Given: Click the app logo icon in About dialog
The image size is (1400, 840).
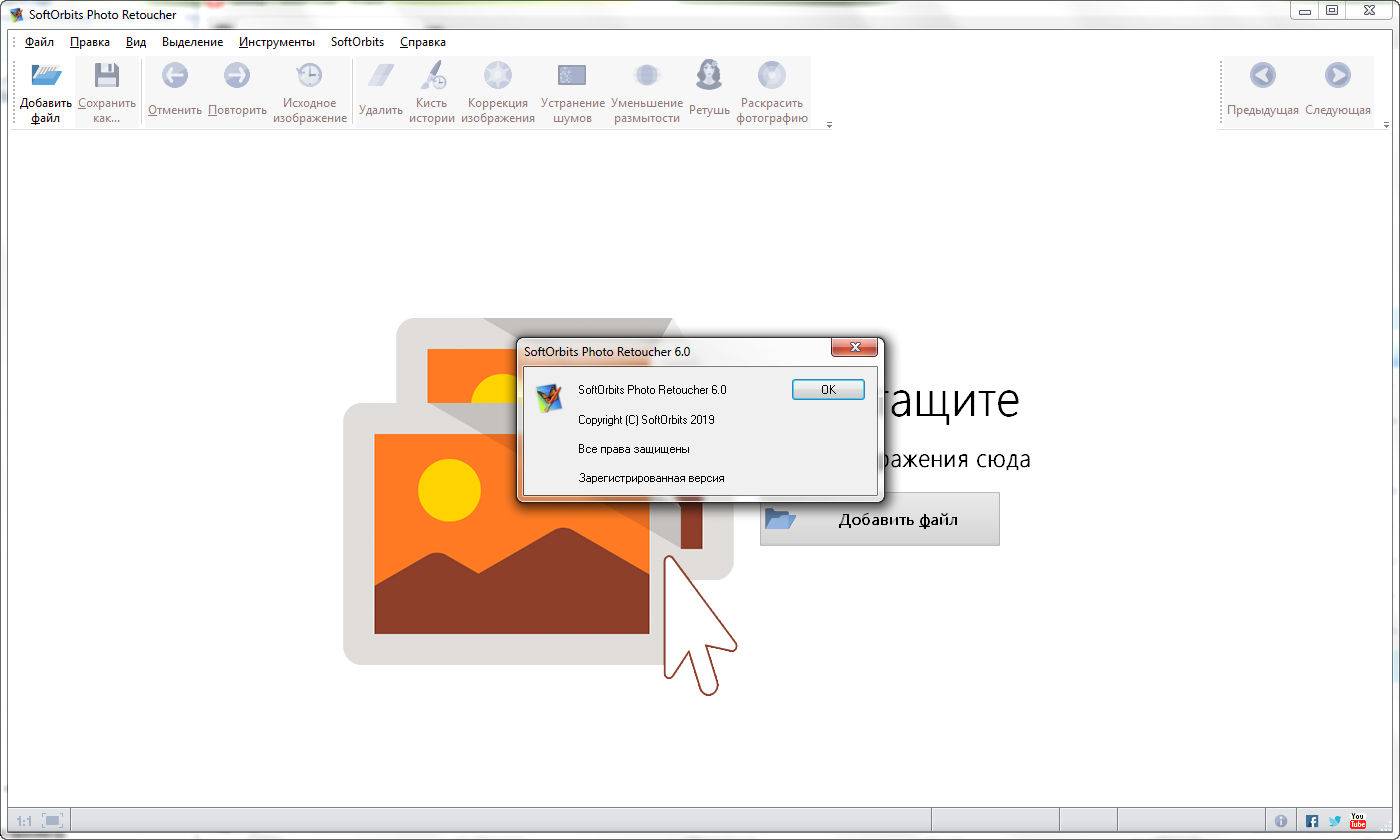Looking at the screenshot, I should [x=548, y=398].
